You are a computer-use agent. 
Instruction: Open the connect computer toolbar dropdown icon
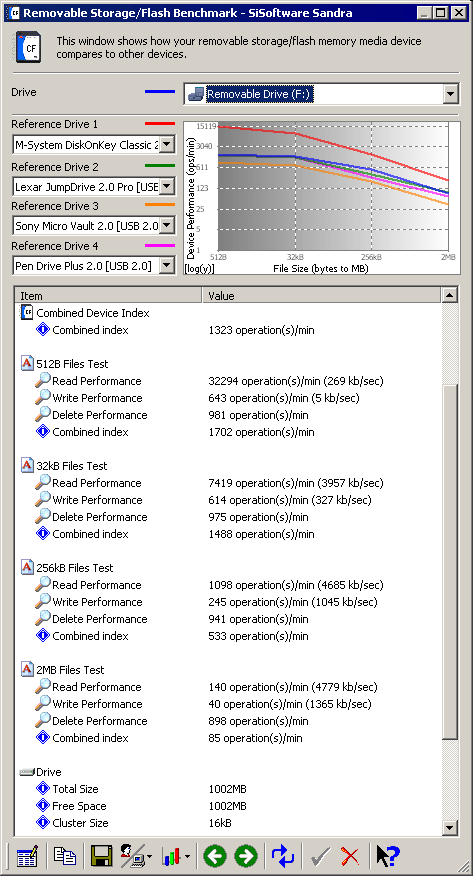136,856
